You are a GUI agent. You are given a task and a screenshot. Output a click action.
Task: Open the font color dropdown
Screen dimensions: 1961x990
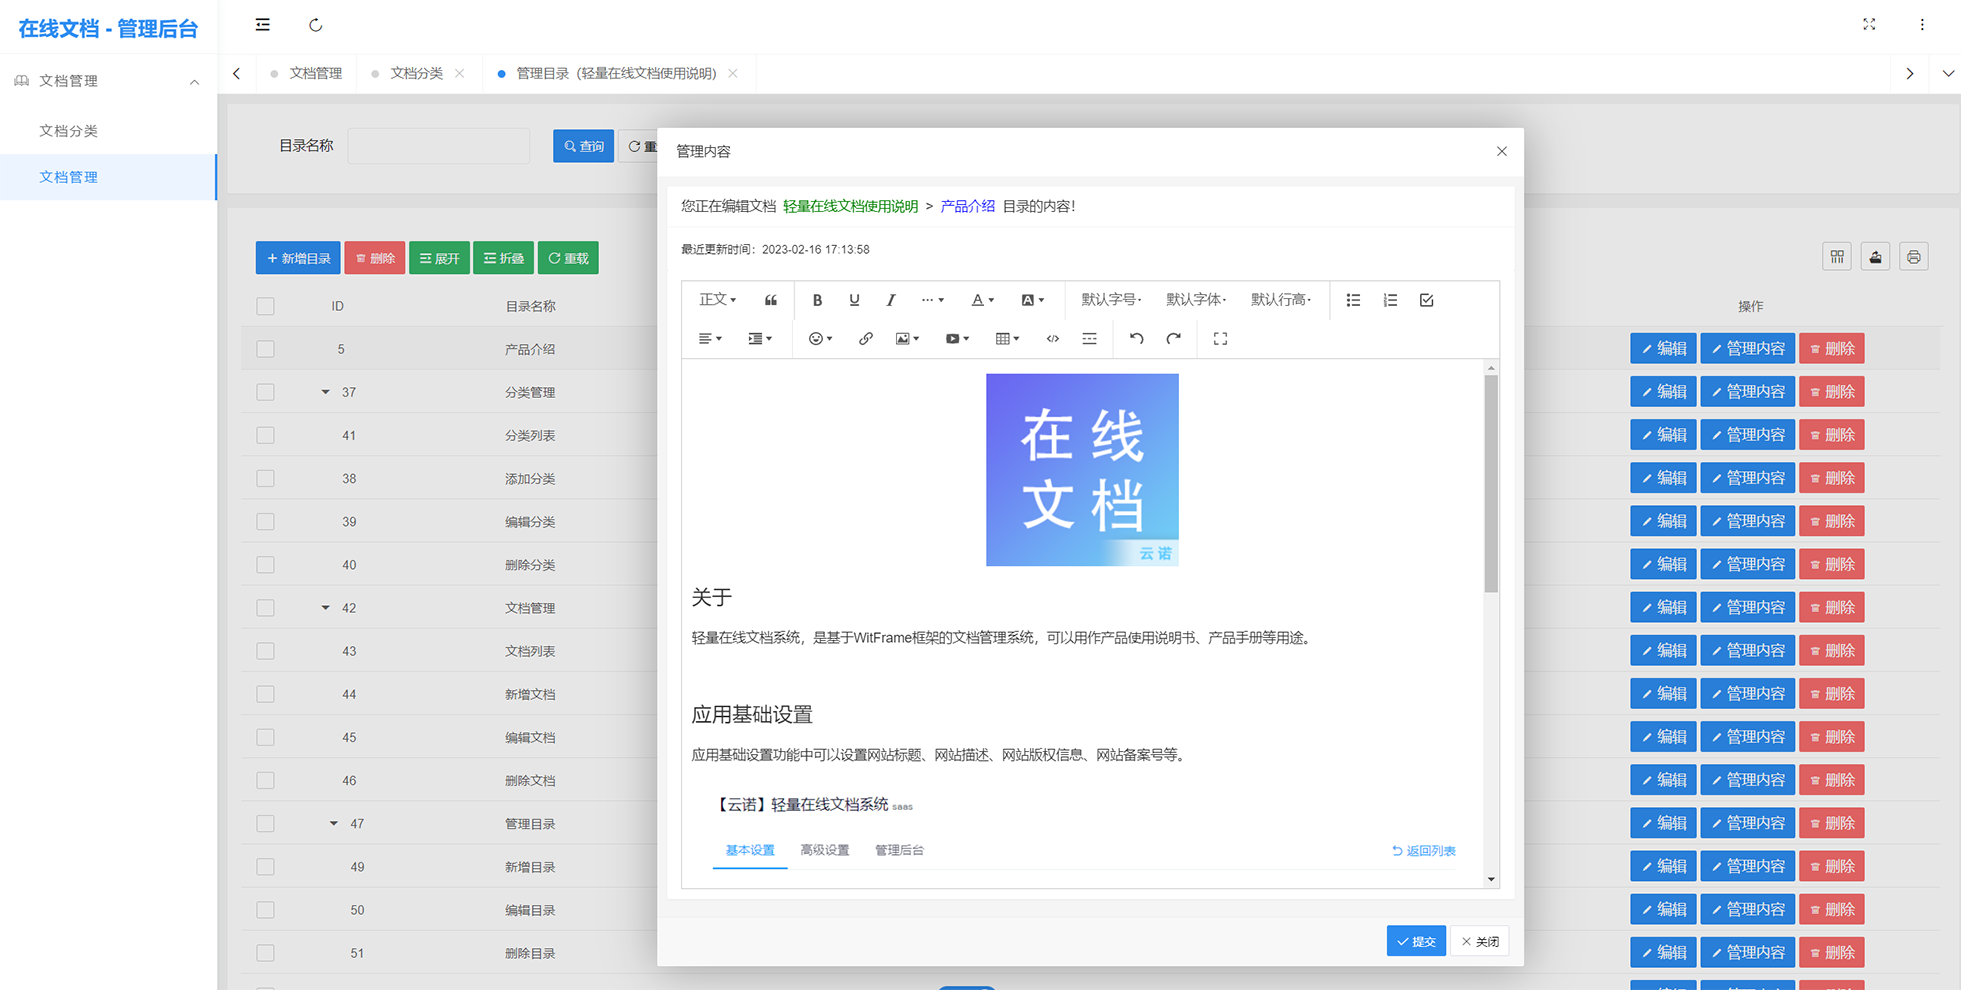[x=981, y=300]
